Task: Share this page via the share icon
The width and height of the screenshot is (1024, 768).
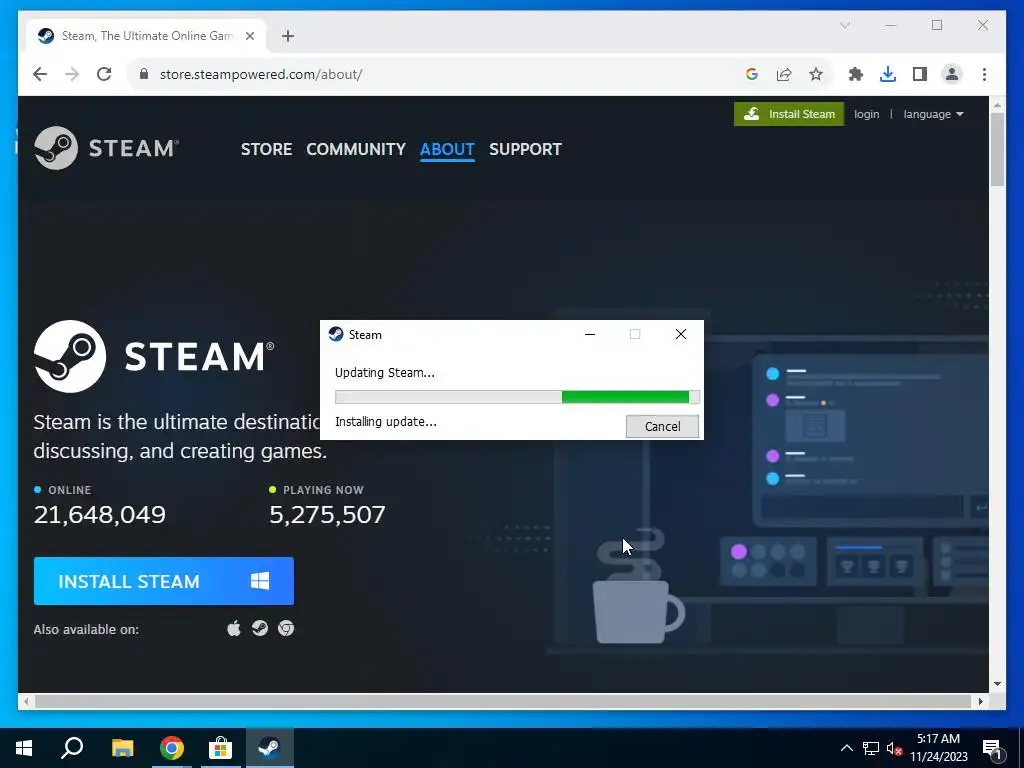Action: (x=784, y=74)
